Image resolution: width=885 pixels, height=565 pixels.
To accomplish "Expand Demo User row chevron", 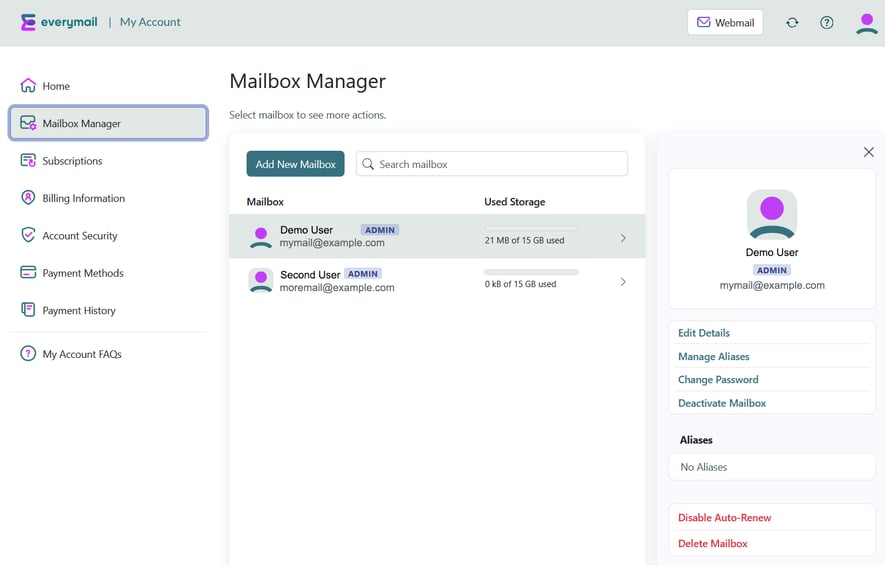I will pyautogui.click(x=623, y=238).
